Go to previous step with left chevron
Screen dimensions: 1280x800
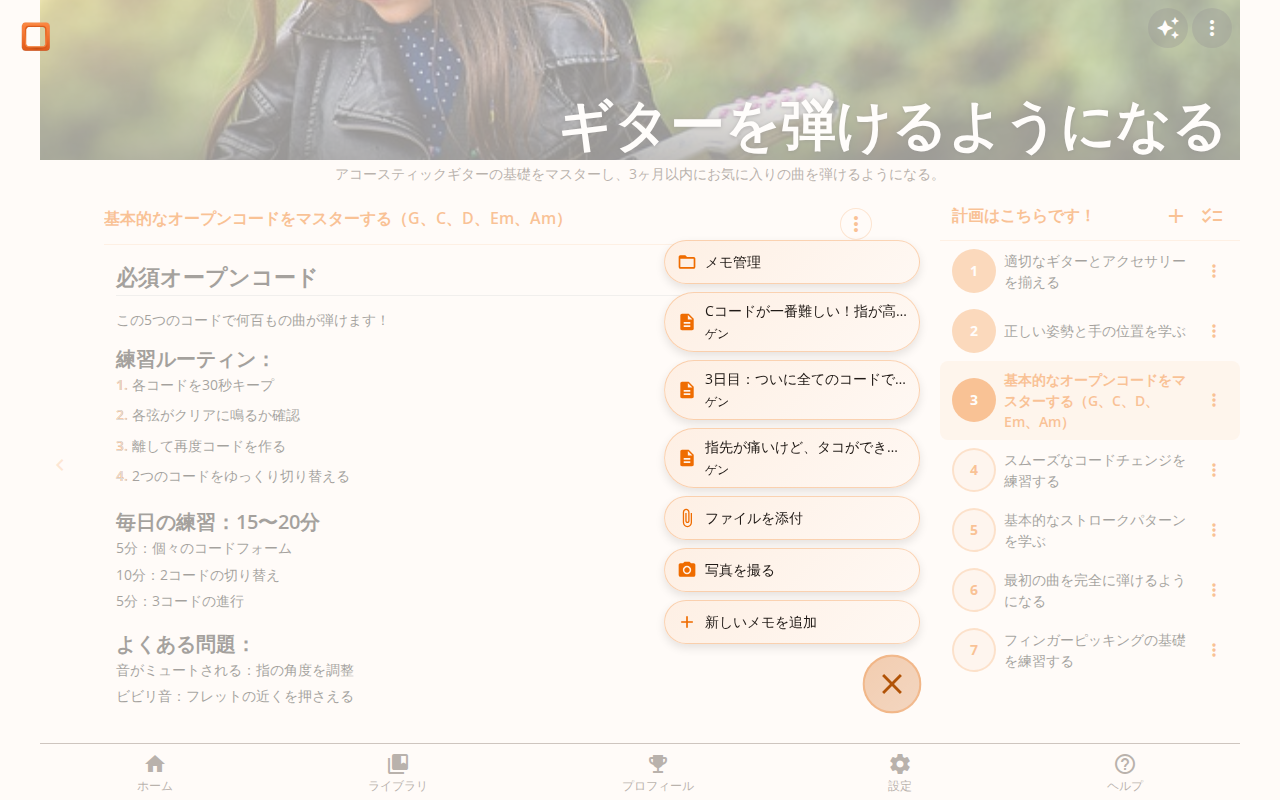point(60,465)
